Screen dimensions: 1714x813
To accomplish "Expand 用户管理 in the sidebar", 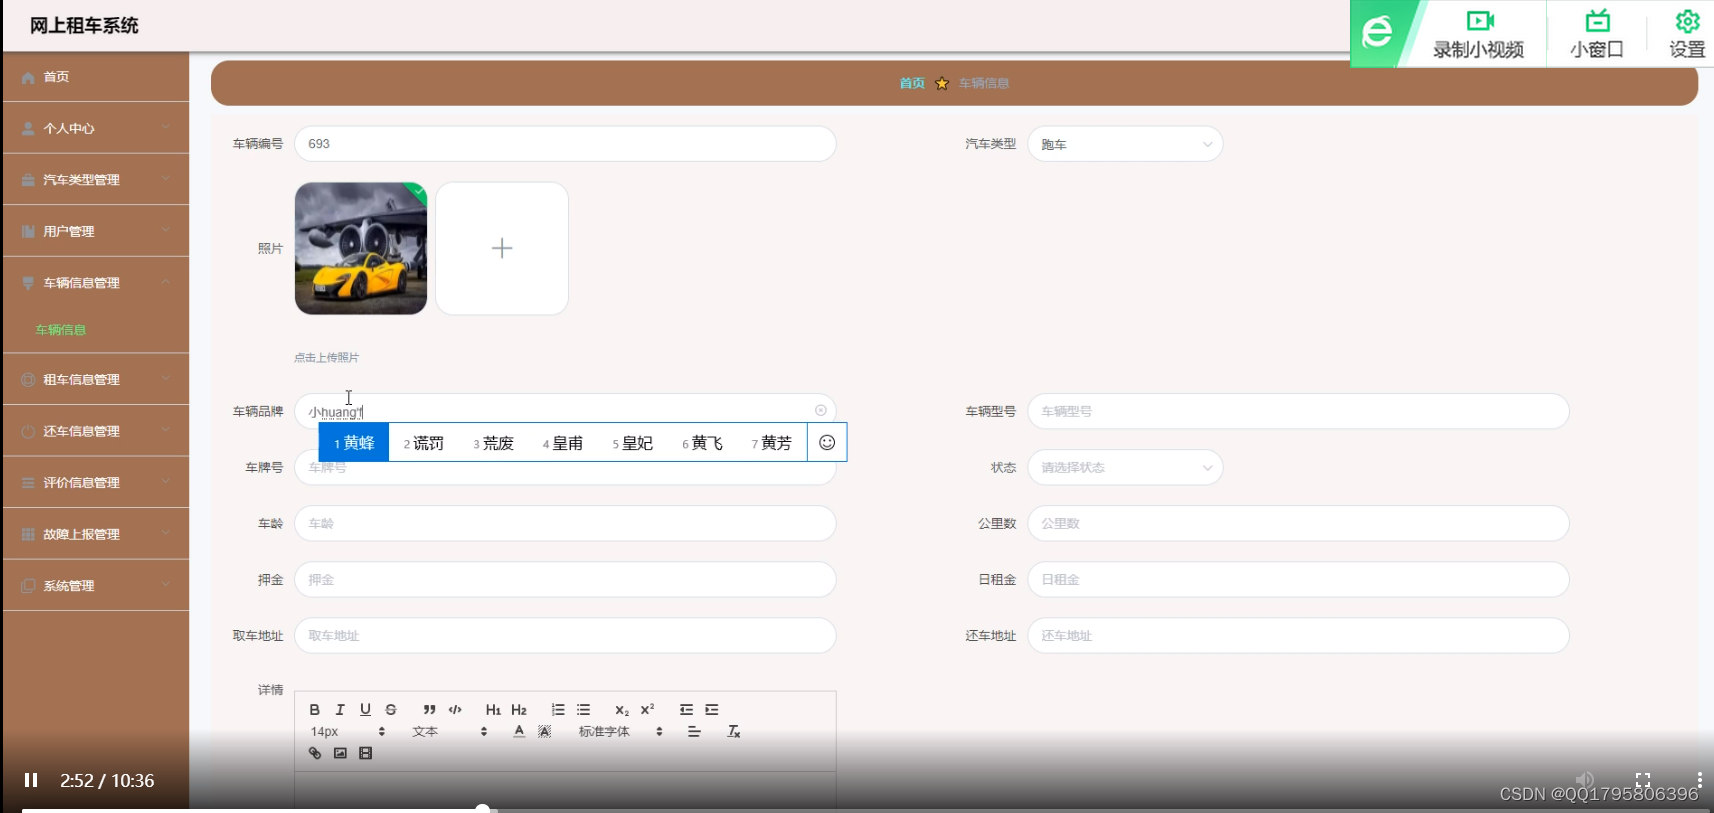I will pyautogui.click(x=96, y=231).
